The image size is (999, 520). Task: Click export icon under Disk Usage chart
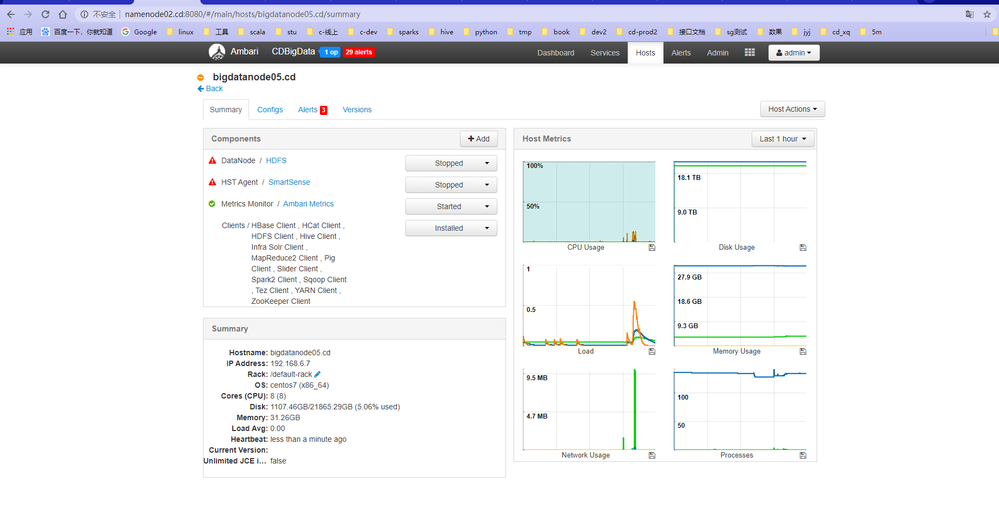pyautogui.click(x=803, y=247)
